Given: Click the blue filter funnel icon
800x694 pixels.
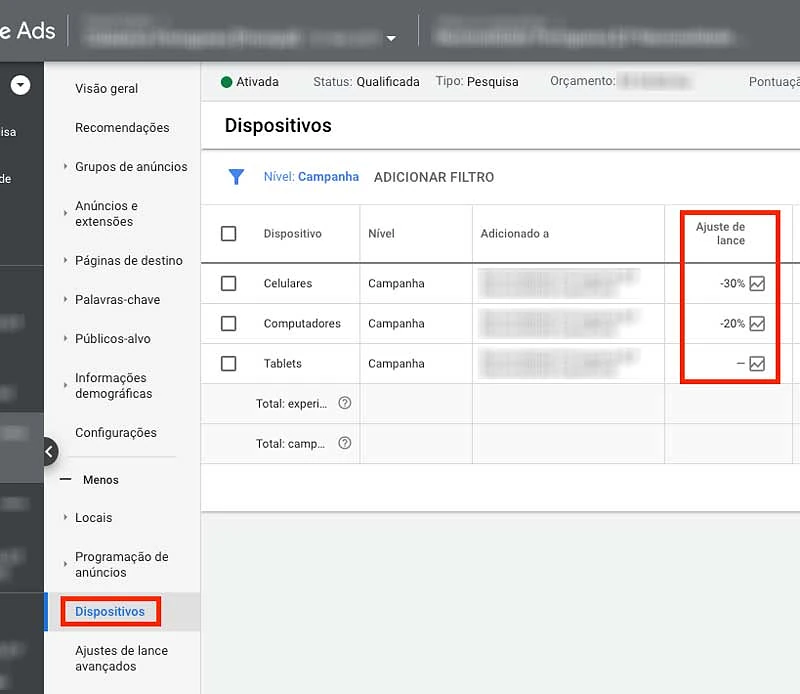Looking at the screenshot, I should pyautogui.click(x=236, y=177).
